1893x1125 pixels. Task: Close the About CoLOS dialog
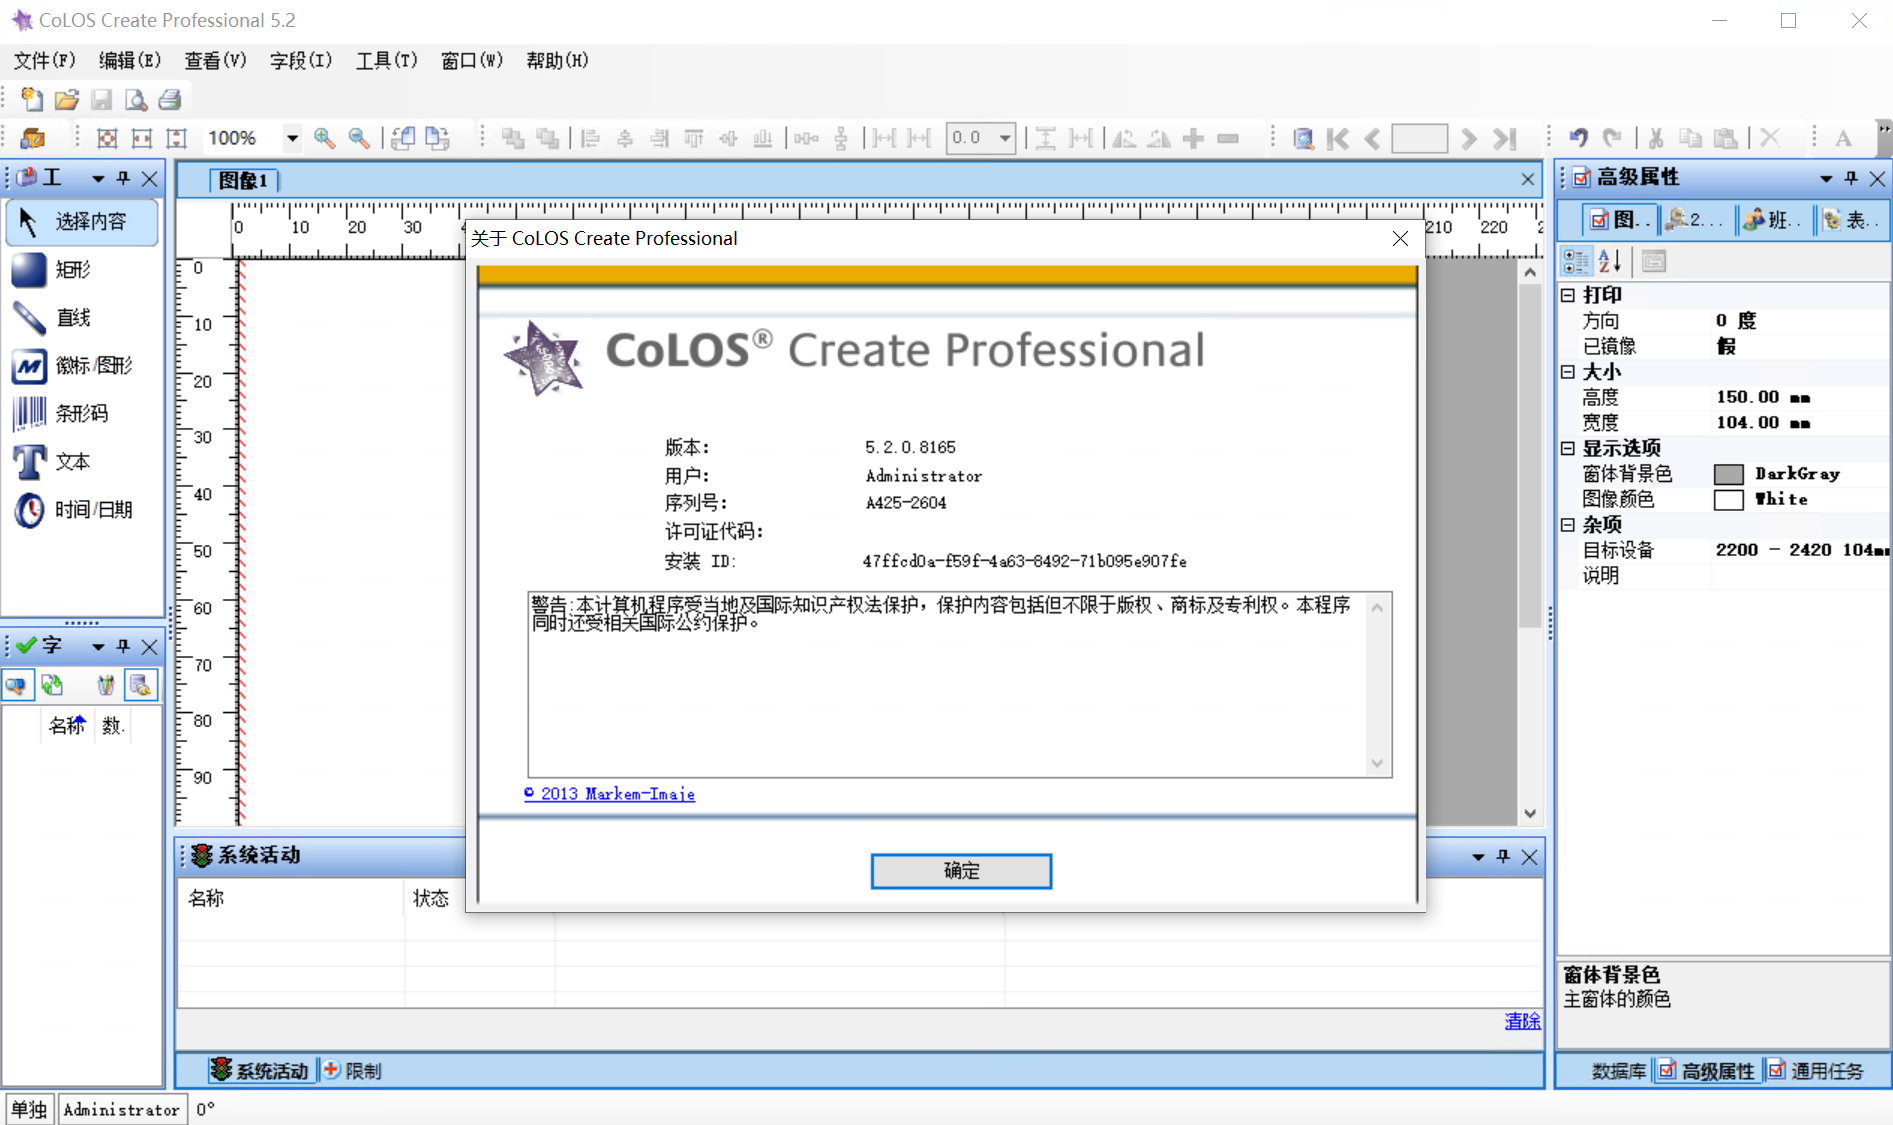point(1400,239)
